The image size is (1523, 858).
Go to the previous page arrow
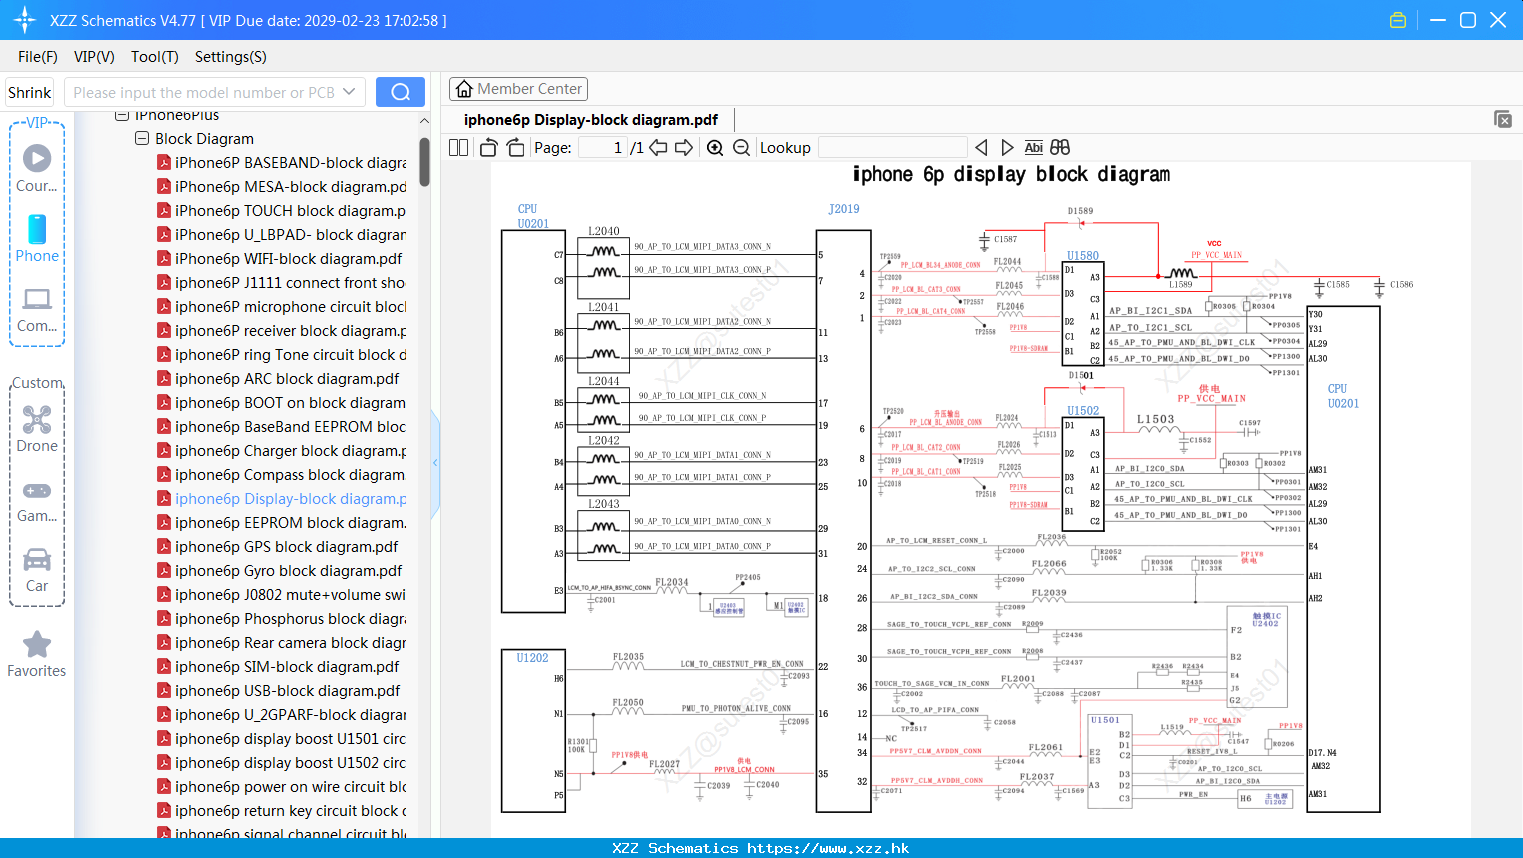coord(658,147)
